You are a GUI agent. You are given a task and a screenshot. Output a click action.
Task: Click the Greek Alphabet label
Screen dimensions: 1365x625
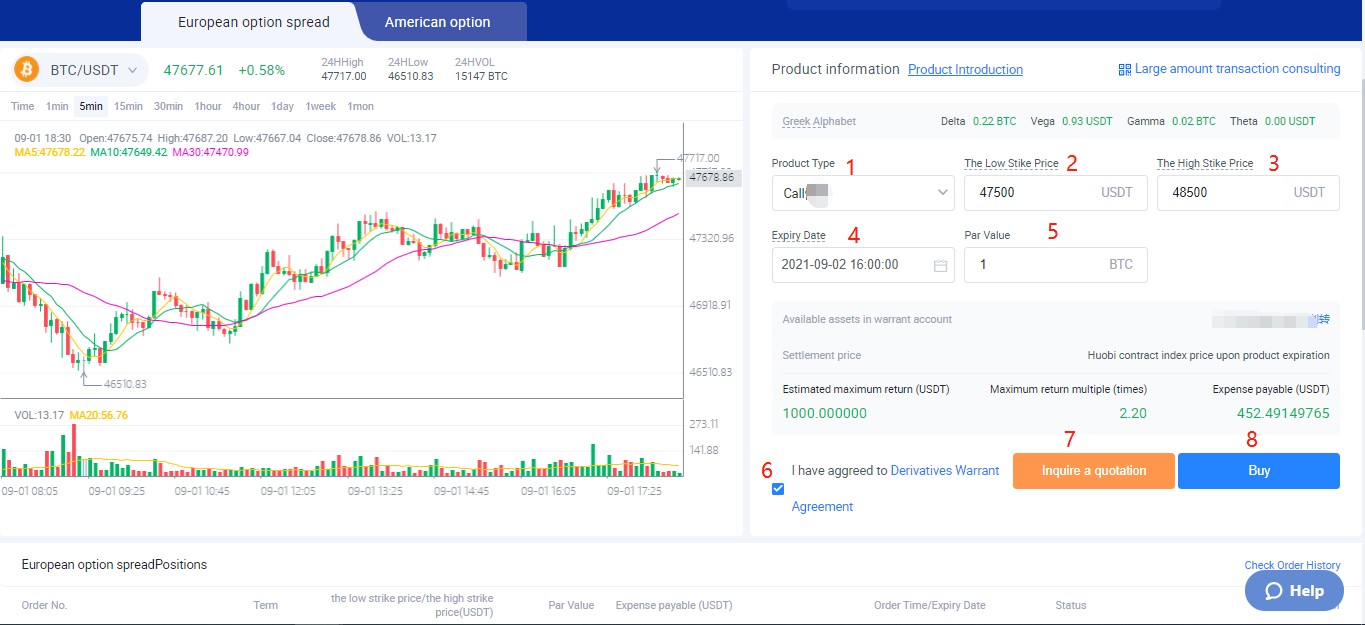(x=819, y=122)
